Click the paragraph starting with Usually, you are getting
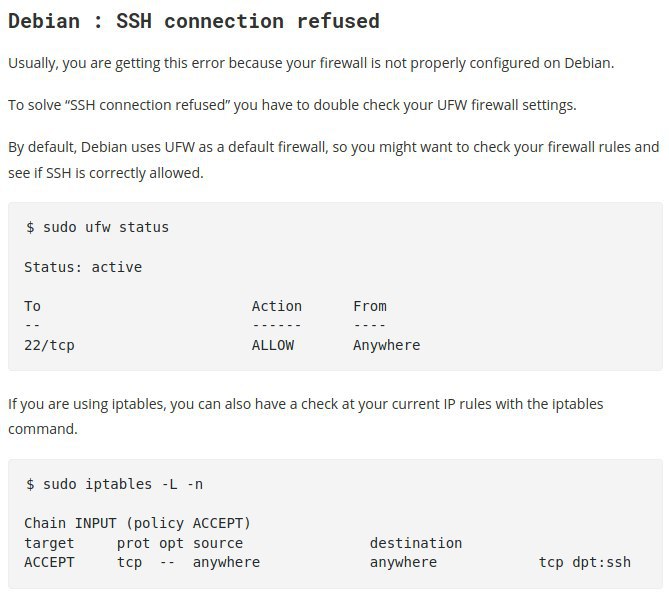 pos(311,63)
